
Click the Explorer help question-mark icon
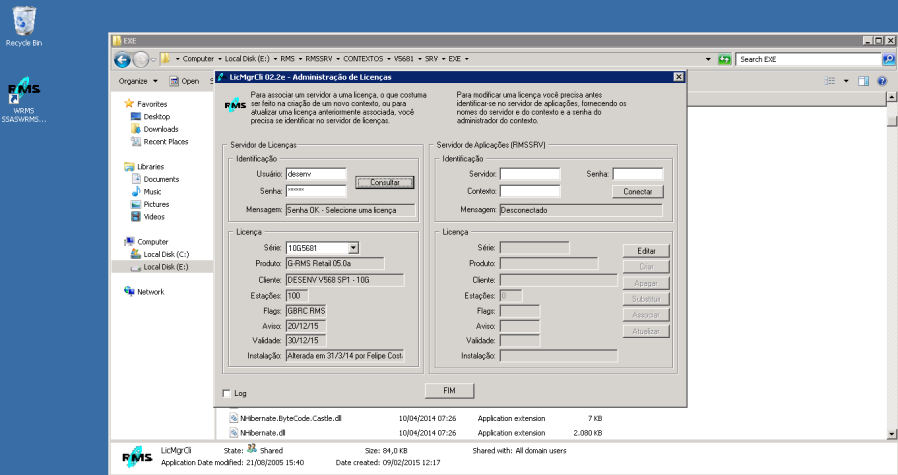point(882,81)
